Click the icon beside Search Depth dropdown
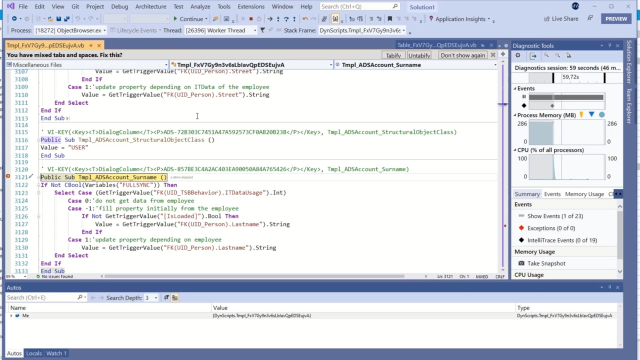Viewport: 640px width, 360px height. 167,298
